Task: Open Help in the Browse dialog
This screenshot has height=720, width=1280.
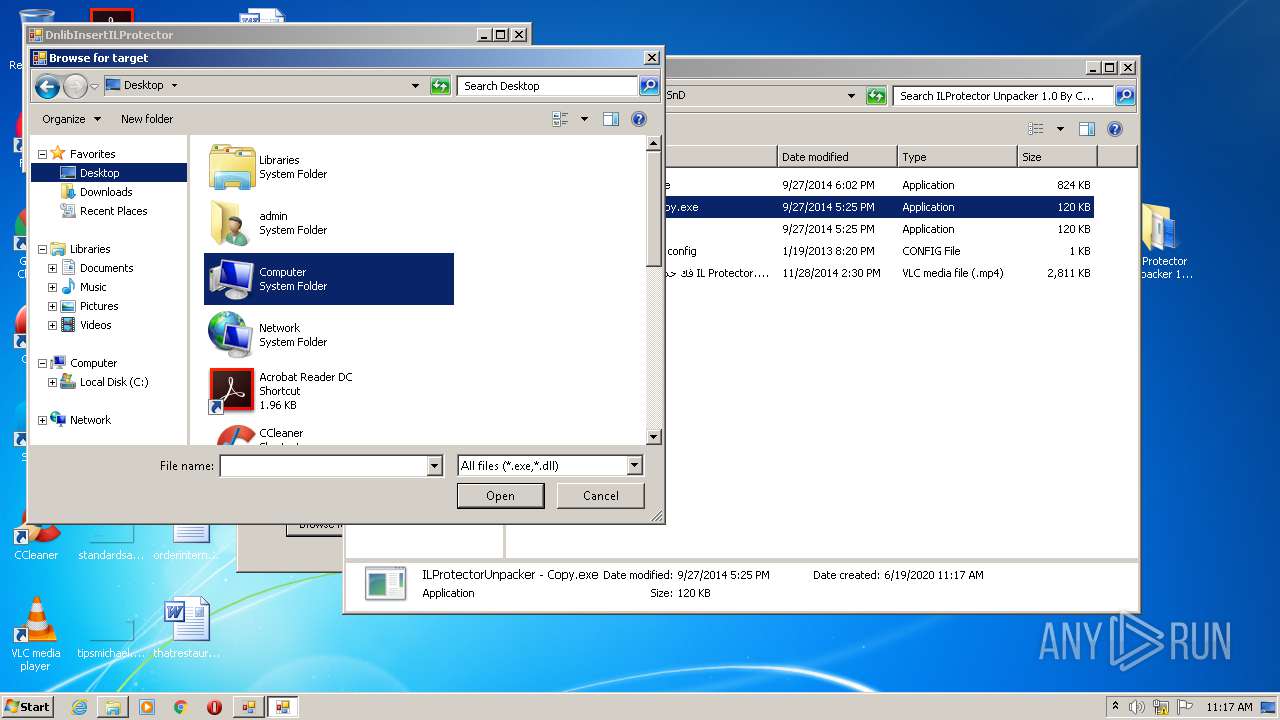Action: (x=639, y=119)
